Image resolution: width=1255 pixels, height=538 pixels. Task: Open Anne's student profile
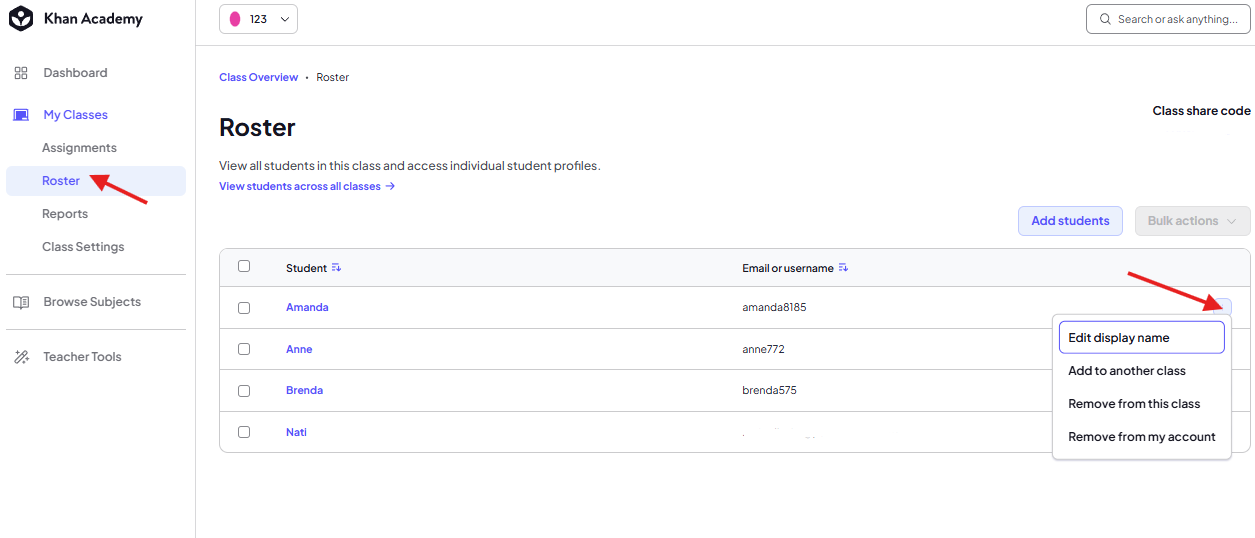pyautogui.click(x=299, y=349)
